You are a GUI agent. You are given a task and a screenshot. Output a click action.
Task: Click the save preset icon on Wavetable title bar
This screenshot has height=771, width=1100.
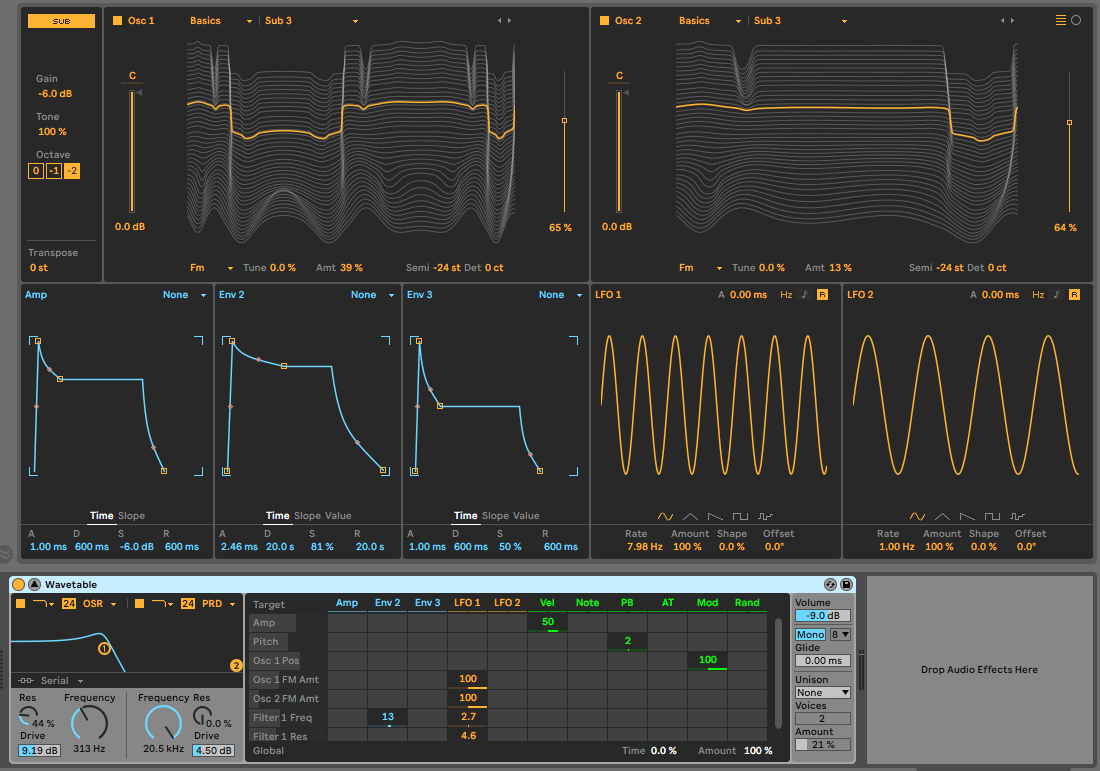tap(846, 585)
